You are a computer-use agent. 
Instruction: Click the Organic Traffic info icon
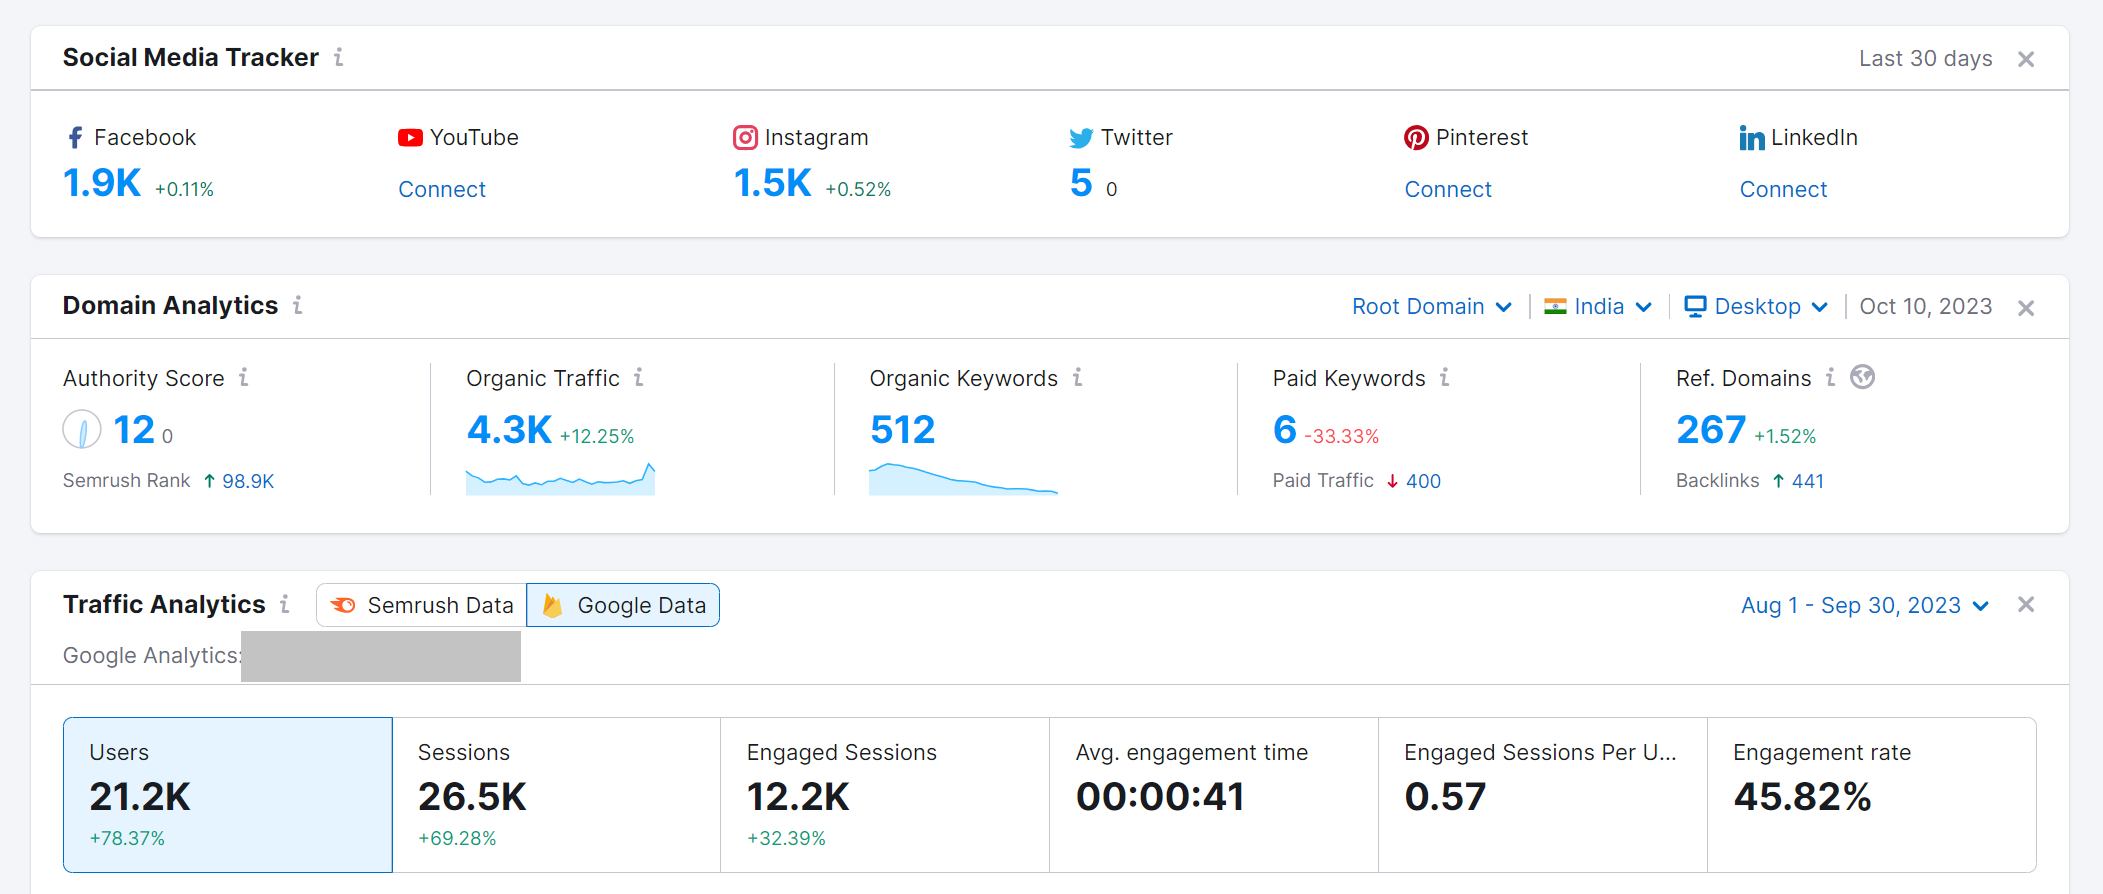click(x=639, y=378)
